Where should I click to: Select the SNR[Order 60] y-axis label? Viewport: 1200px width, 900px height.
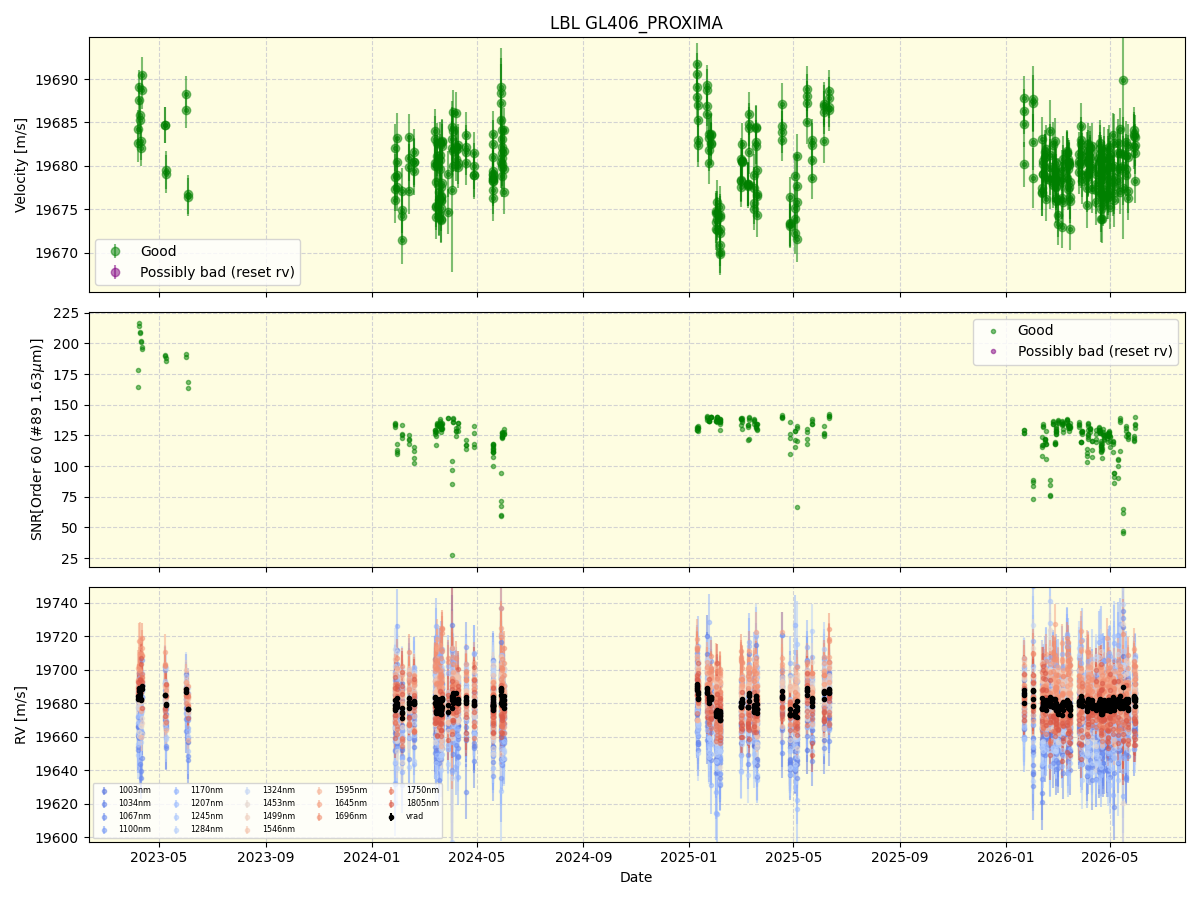point(37,439)
